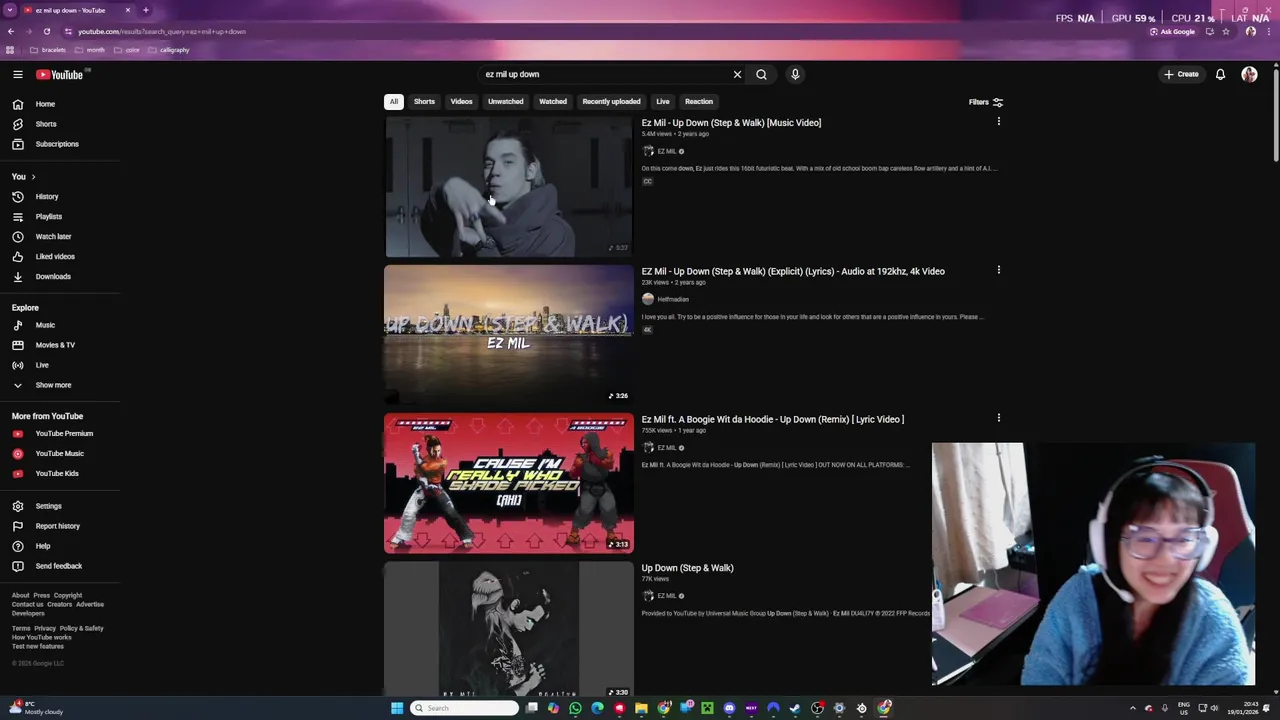Click the browser address bar URL

coord(162,31)
